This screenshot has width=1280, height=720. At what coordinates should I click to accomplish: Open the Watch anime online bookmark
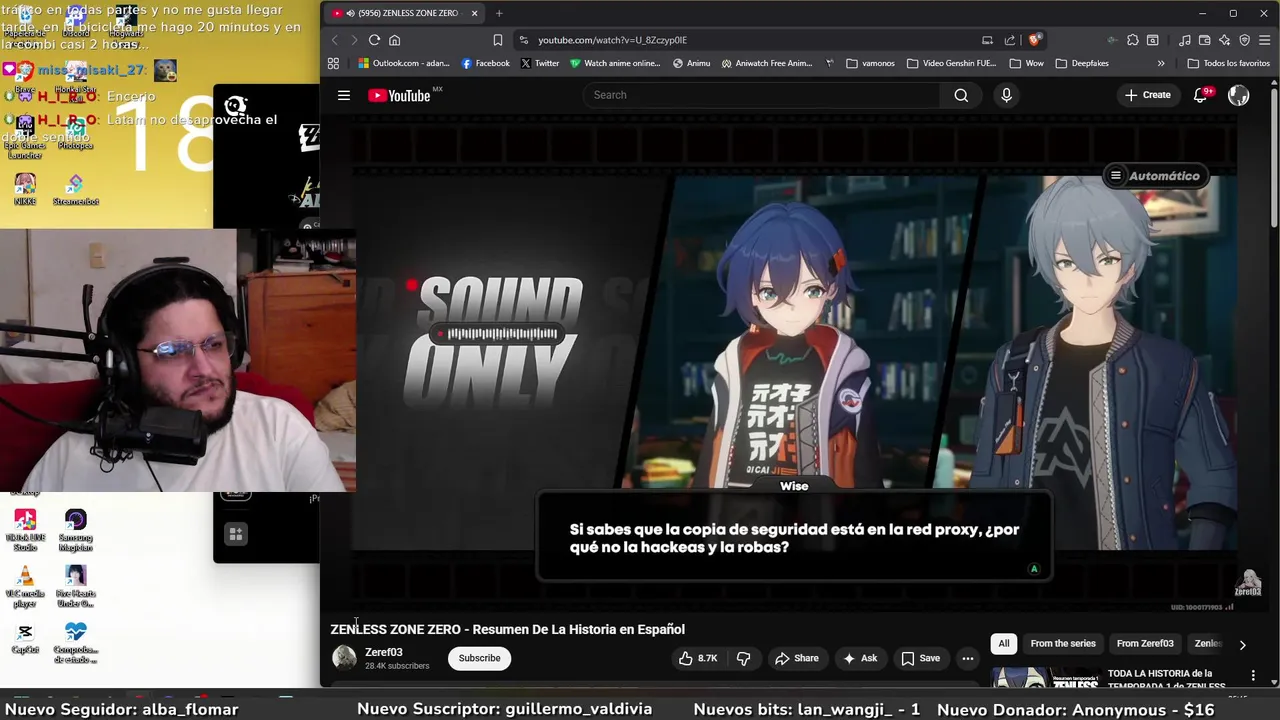615,63
